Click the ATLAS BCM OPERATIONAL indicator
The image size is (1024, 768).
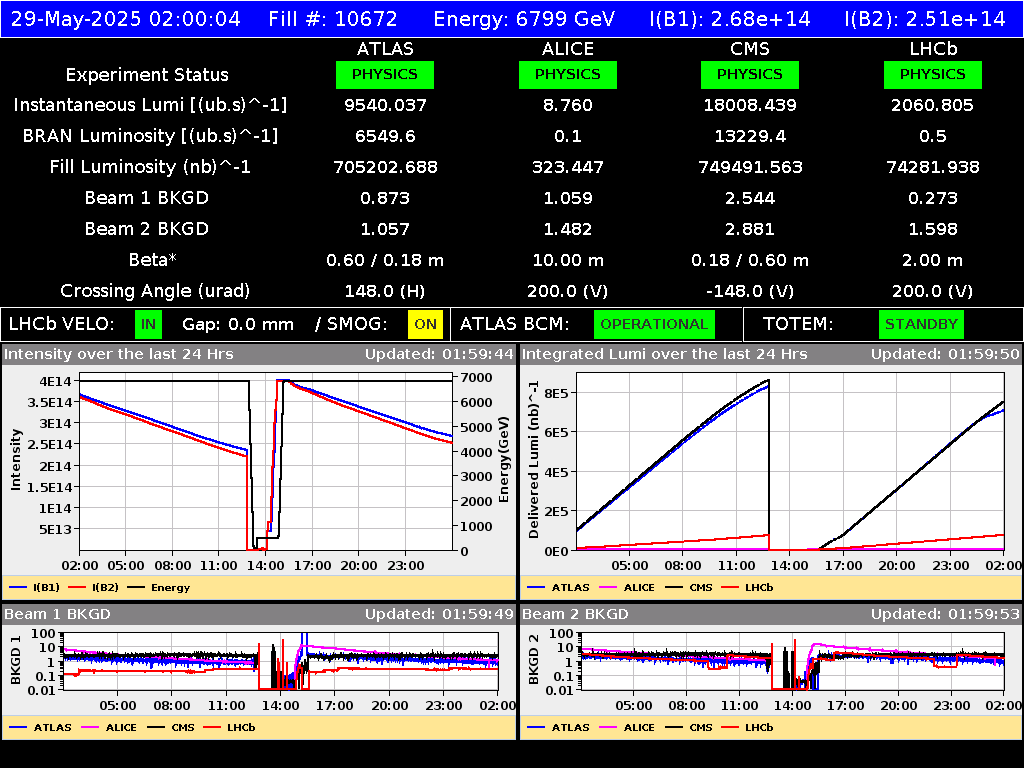point(654,325)
